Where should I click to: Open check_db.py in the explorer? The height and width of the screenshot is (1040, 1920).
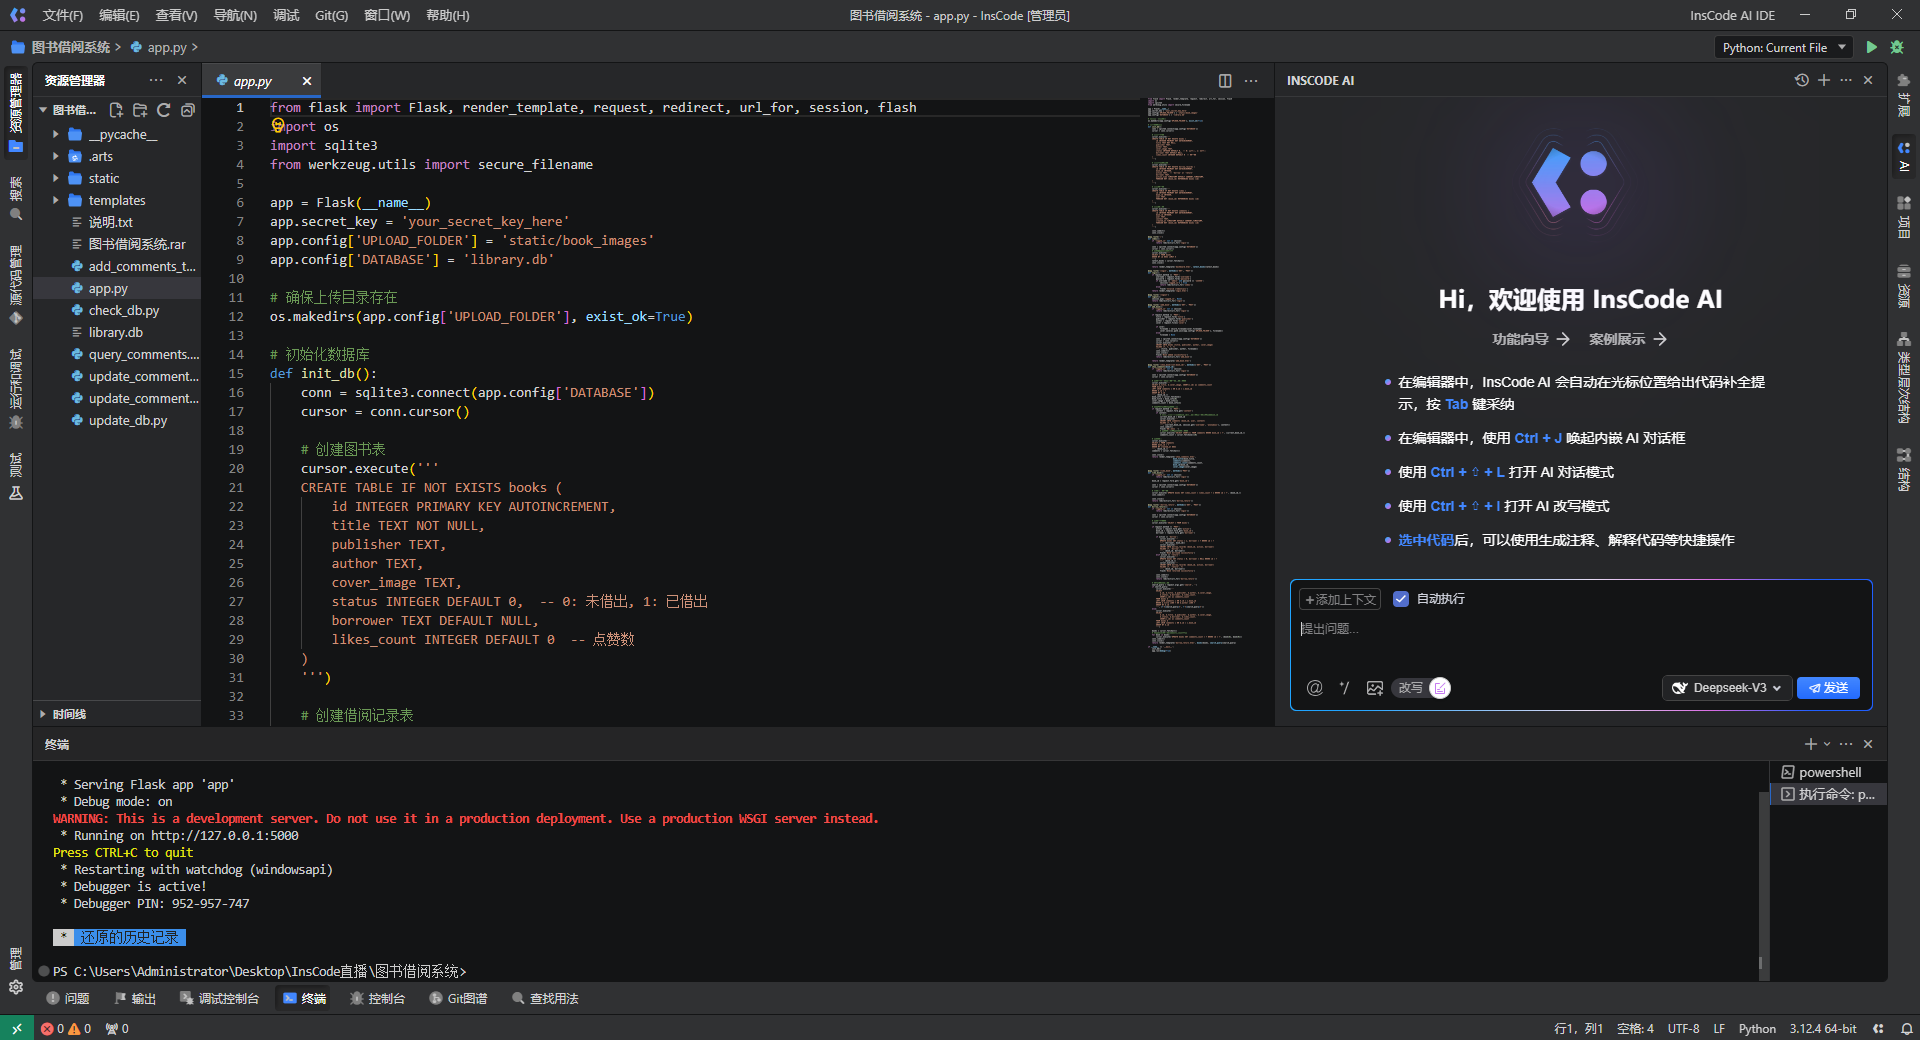[124, 310]
